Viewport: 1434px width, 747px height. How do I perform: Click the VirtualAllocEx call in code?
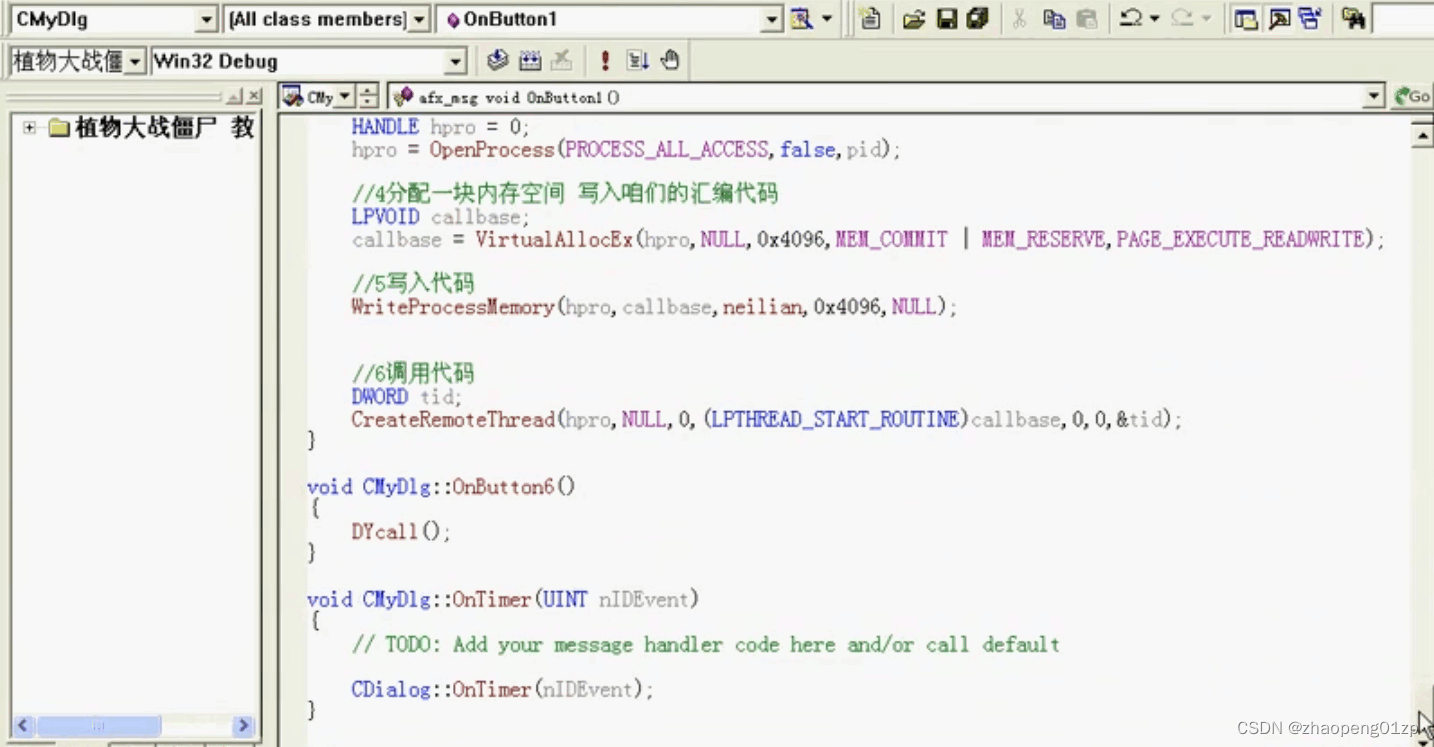[554, 240]
